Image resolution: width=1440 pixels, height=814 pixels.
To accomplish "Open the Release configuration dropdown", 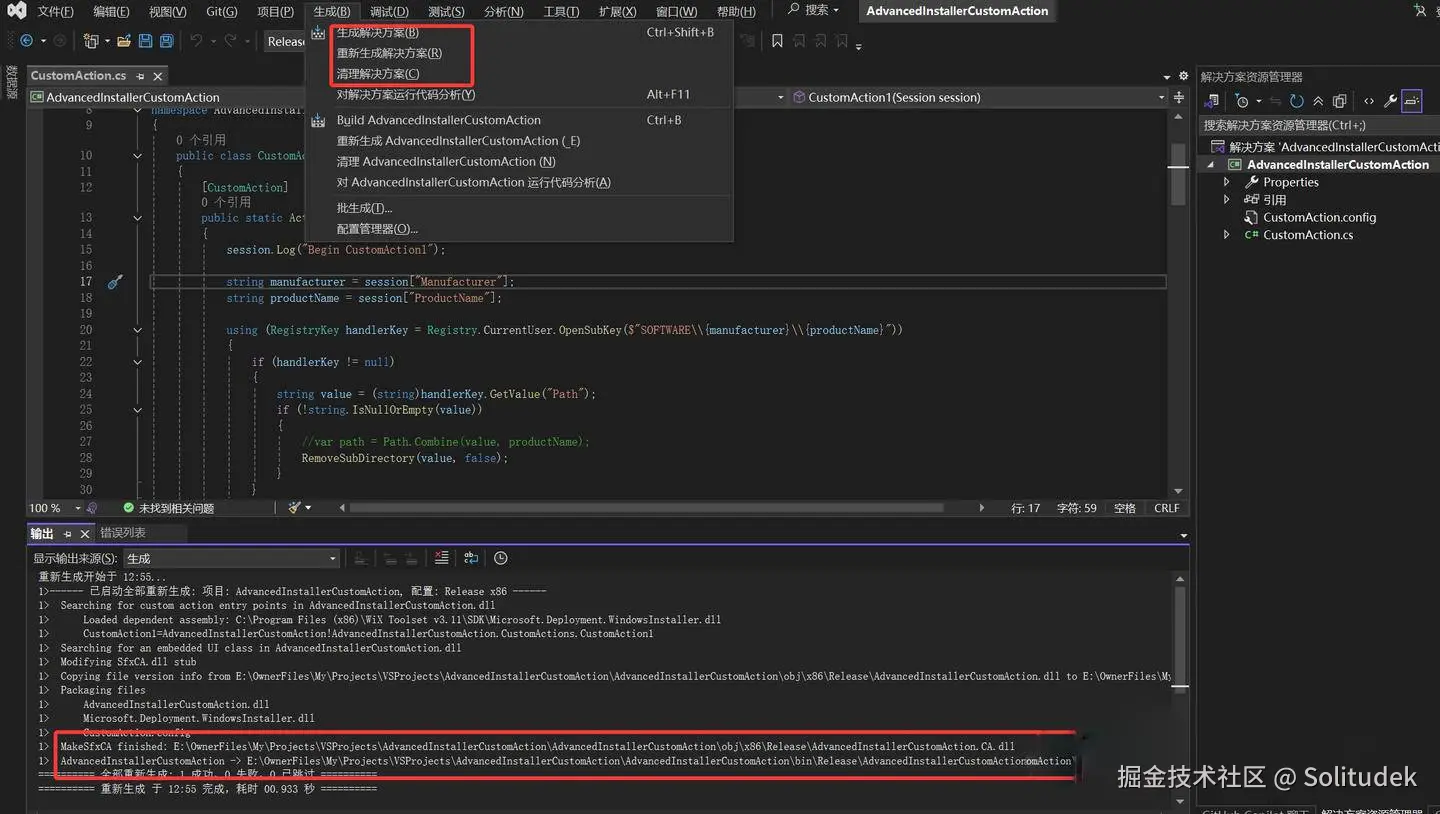I will pos(287,41).
